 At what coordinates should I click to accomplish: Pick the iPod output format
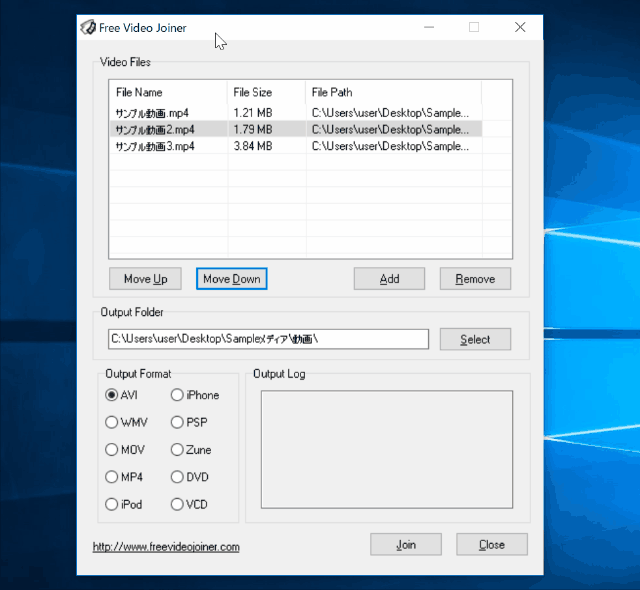coord(124,504)
